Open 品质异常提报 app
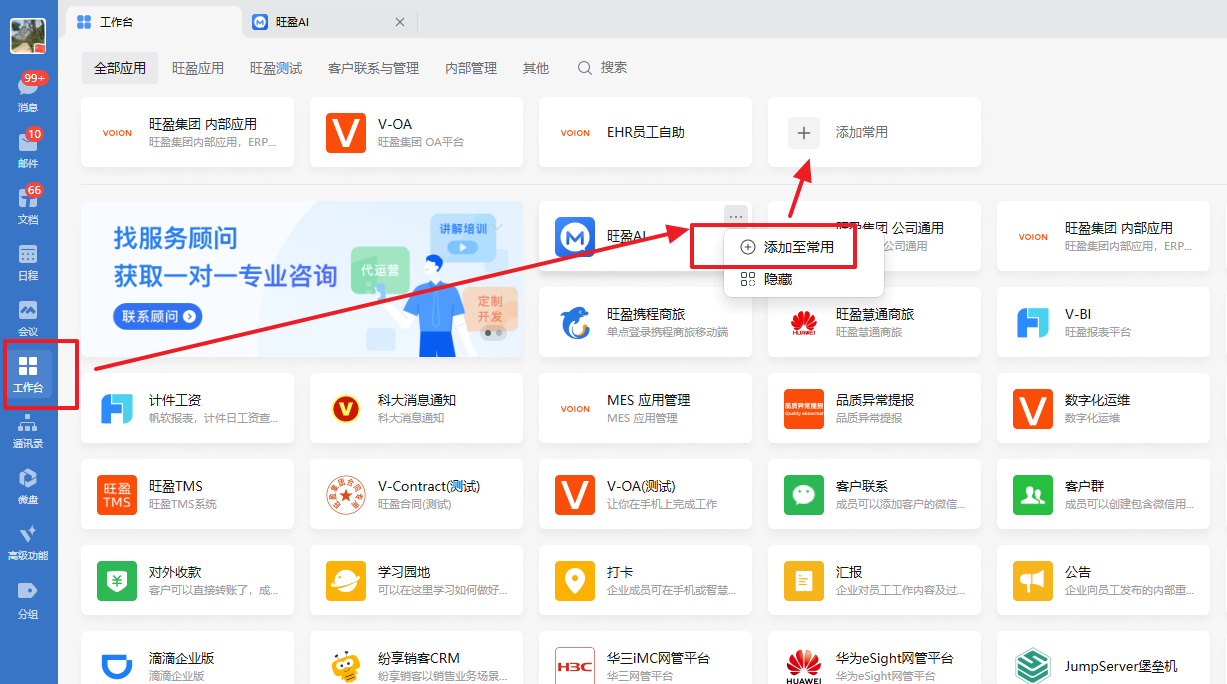 point(875,408)
